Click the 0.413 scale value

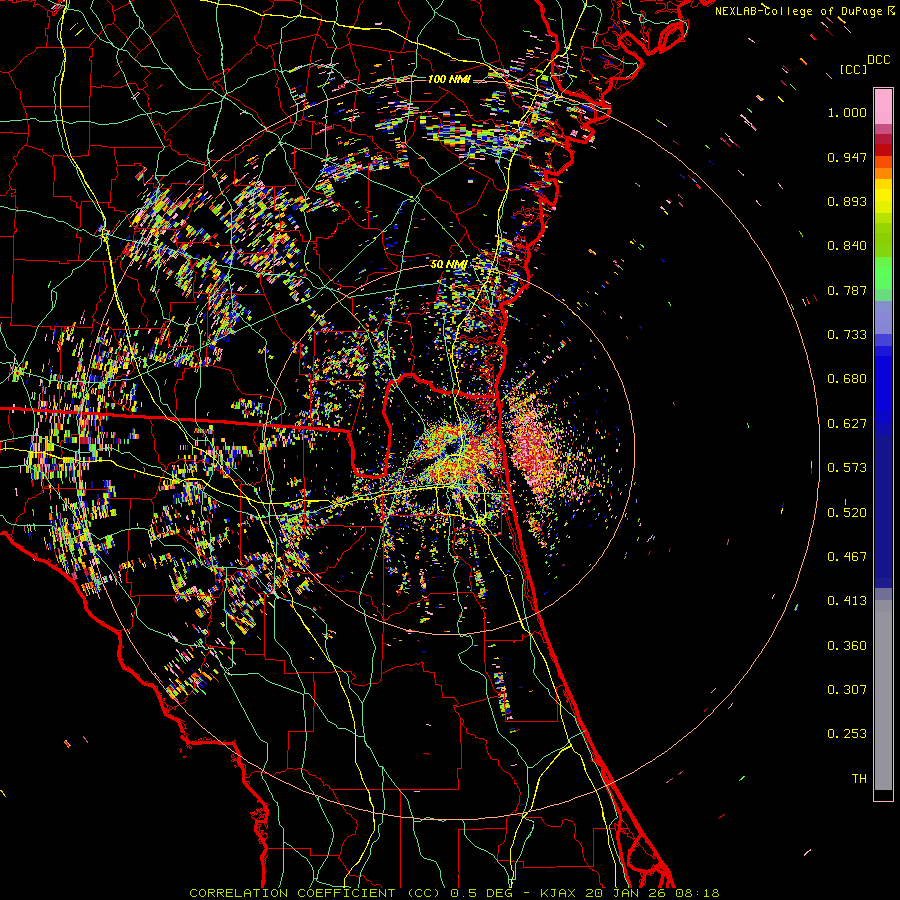click(x=847, y=601)
